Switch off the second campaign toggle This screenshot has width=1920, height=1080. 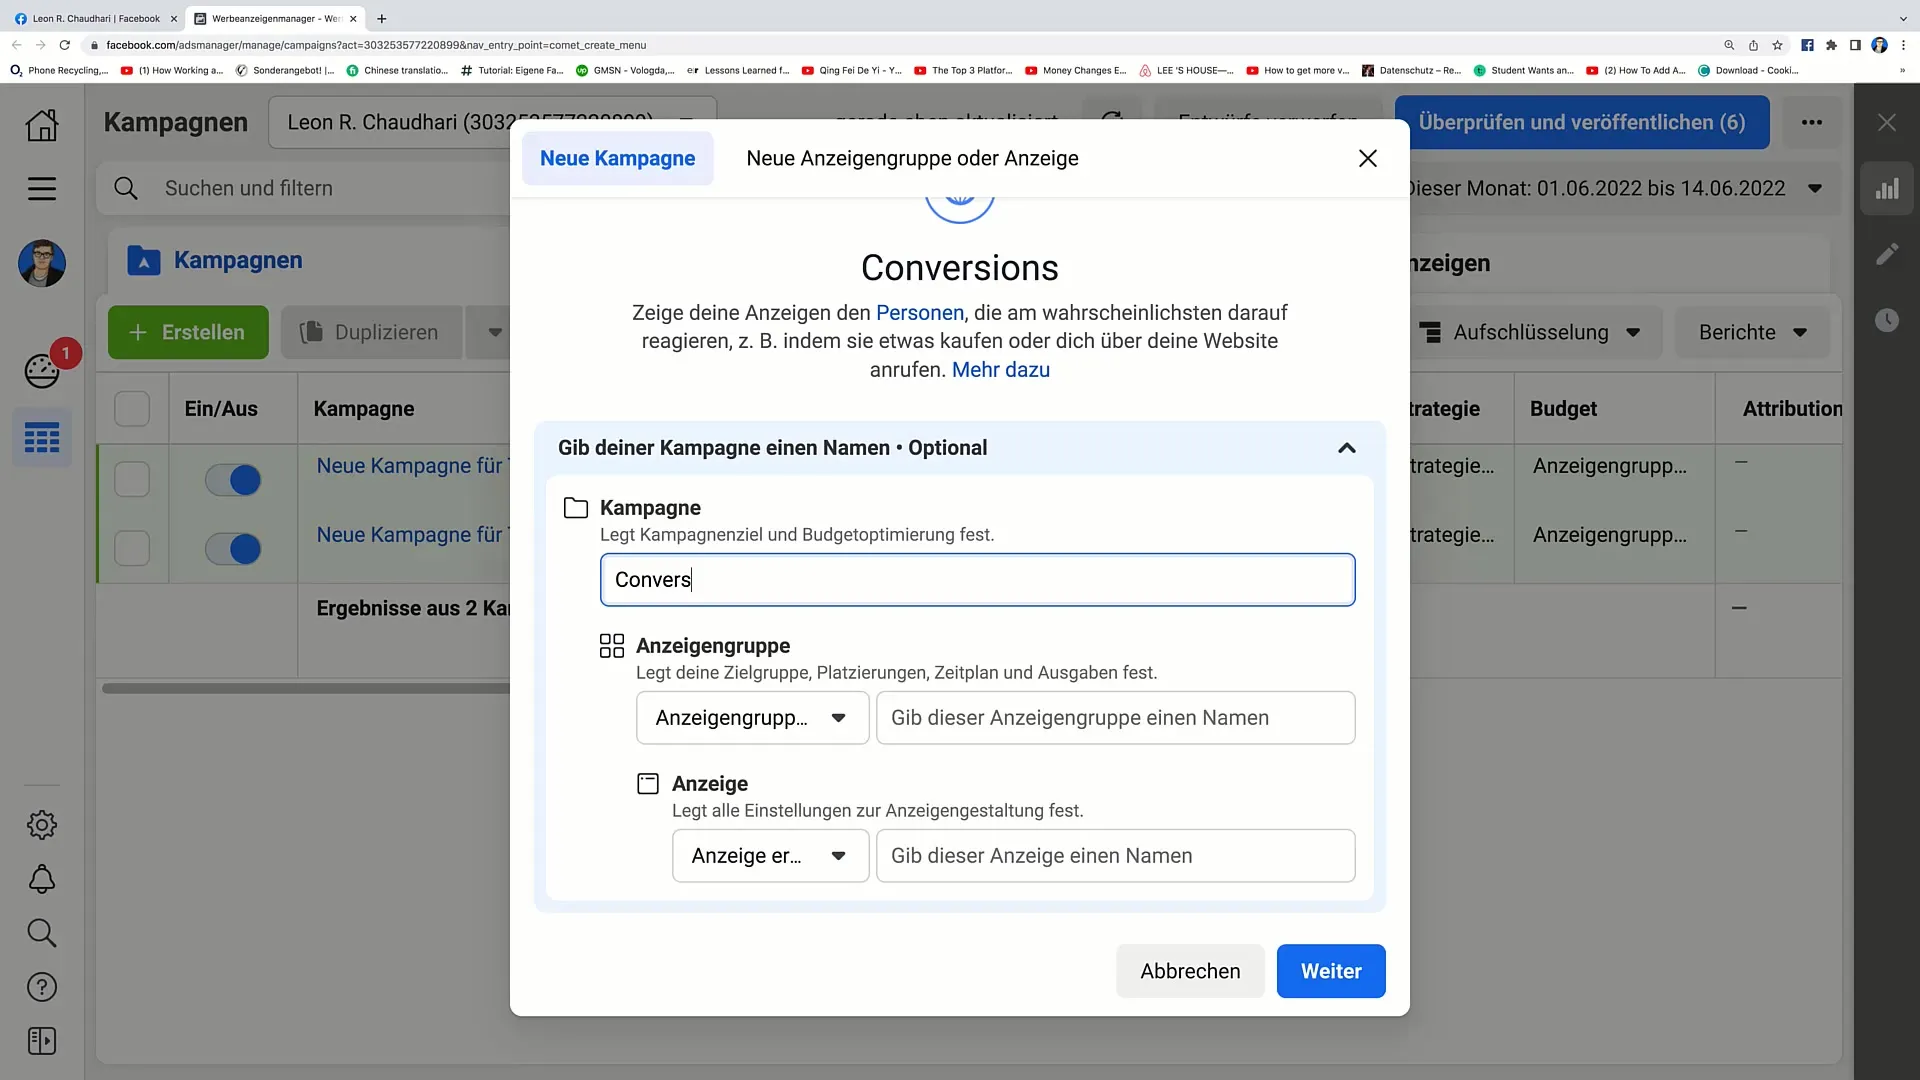(233, 549)
